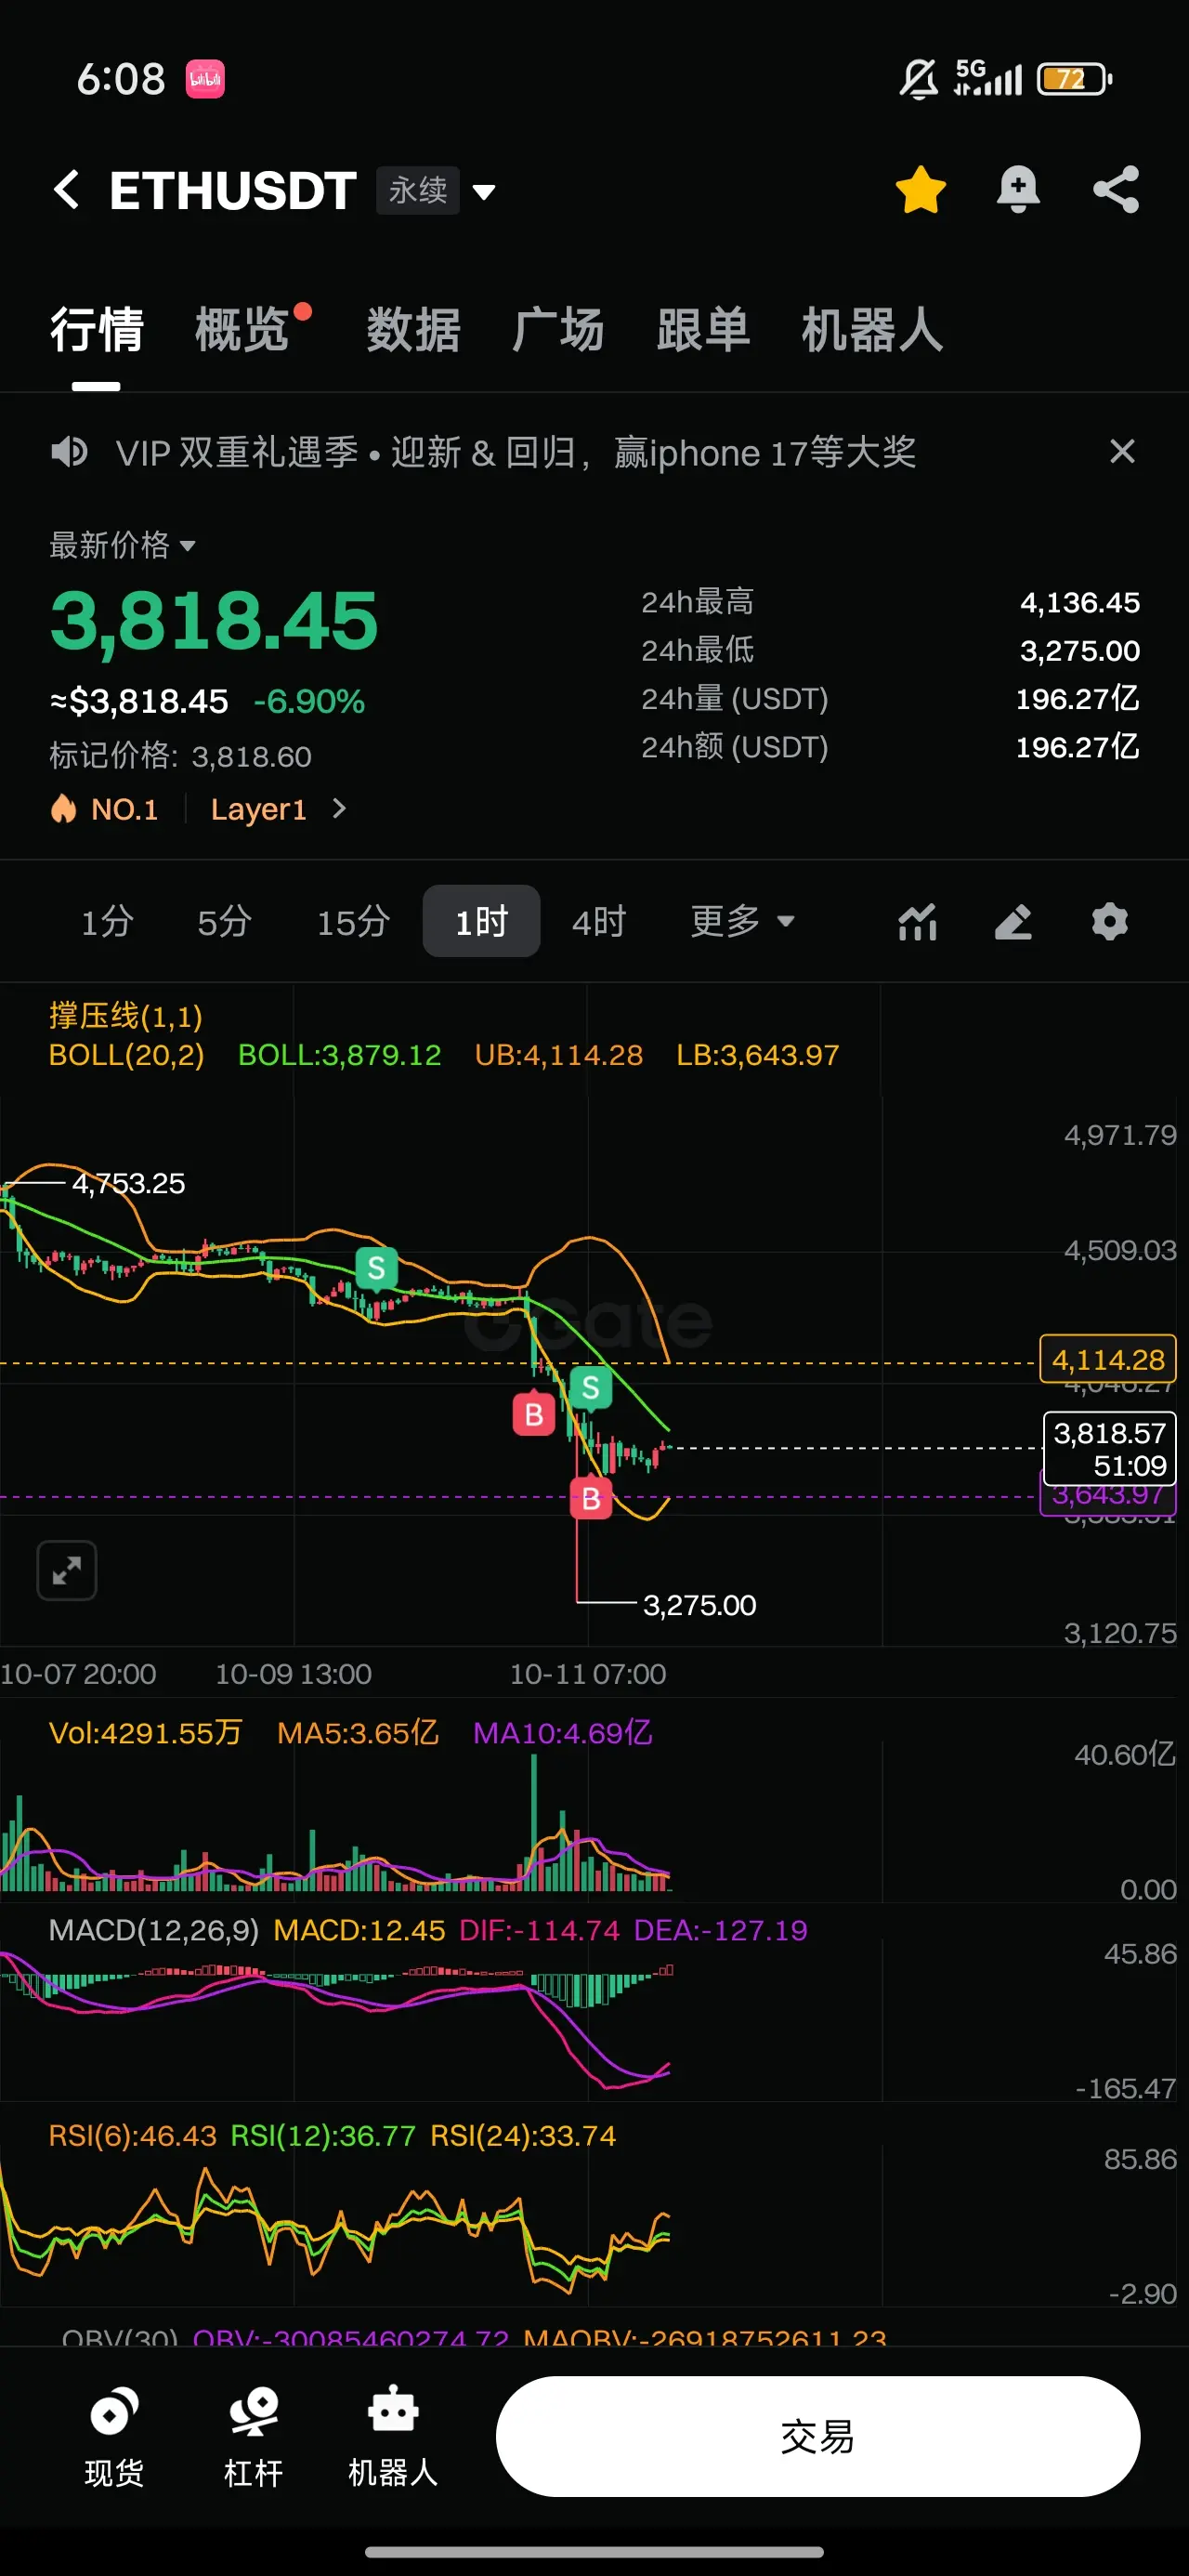Select the 行情 tab
This screenshot has height=2576, width=1189.
[97, 329]
